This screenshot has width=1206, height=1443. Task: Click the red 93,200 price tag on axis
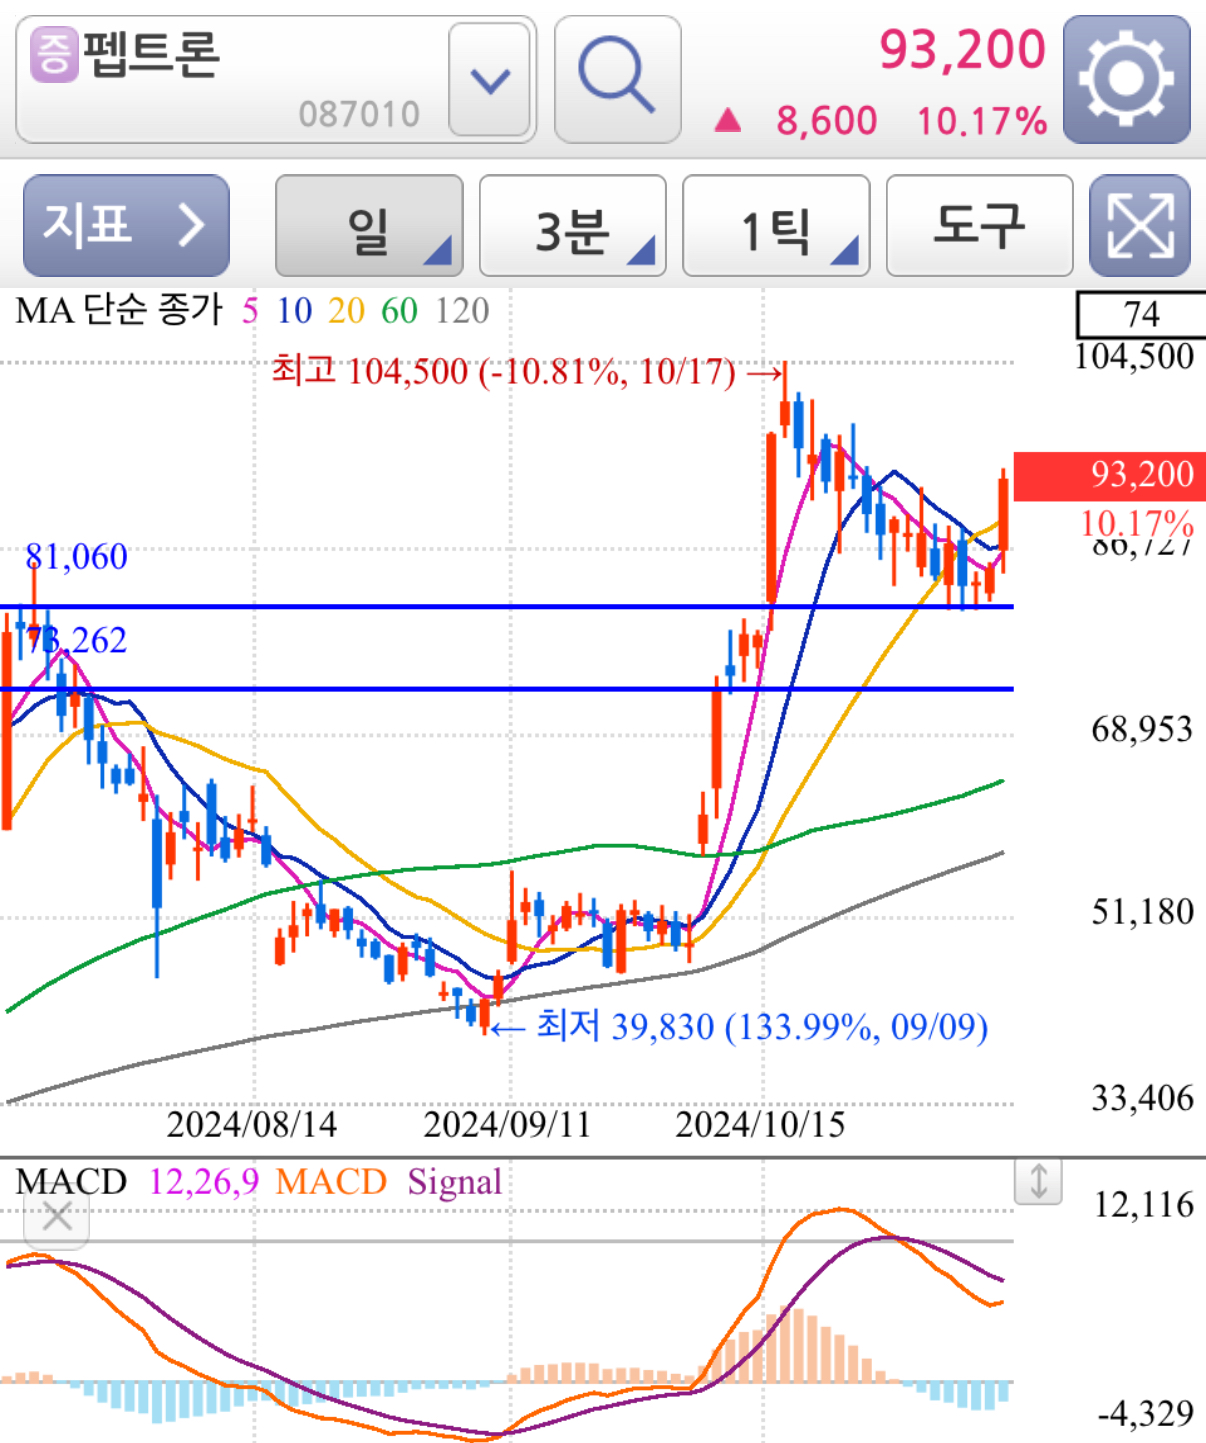coord(1110,475)
